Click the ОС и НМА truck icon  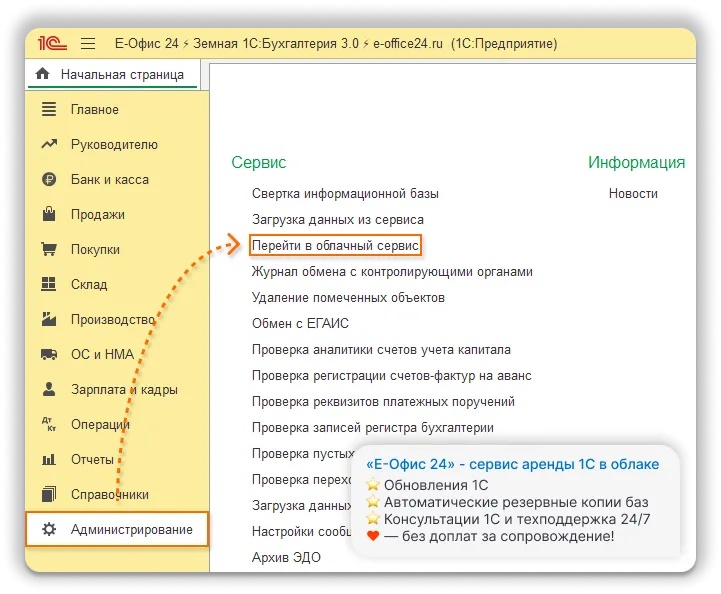(x=48, y=355)
